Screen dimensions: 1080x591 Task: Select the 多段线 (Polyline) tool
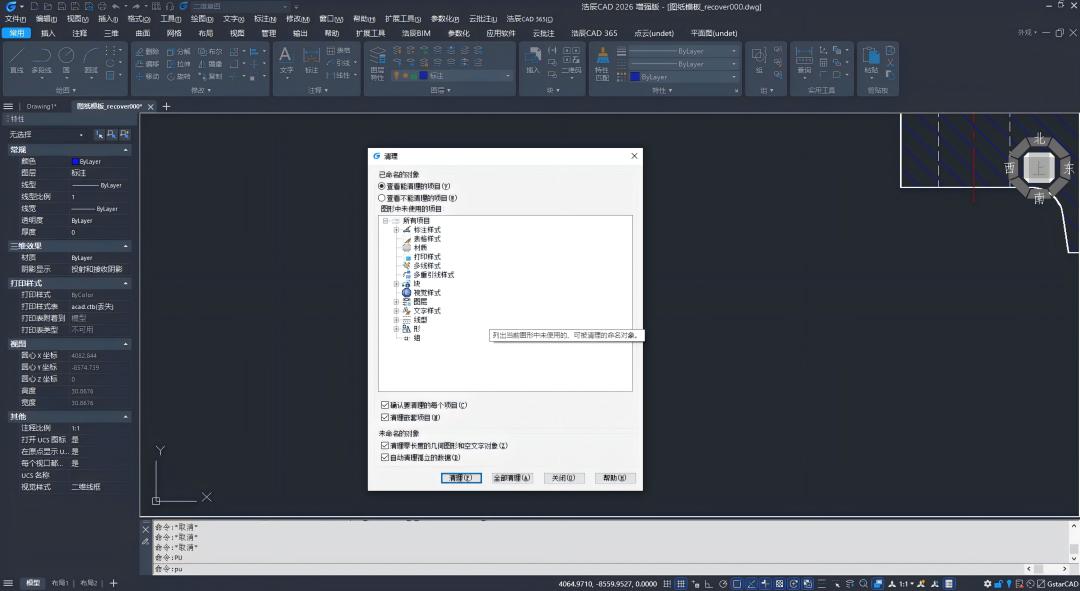(41, 61)
